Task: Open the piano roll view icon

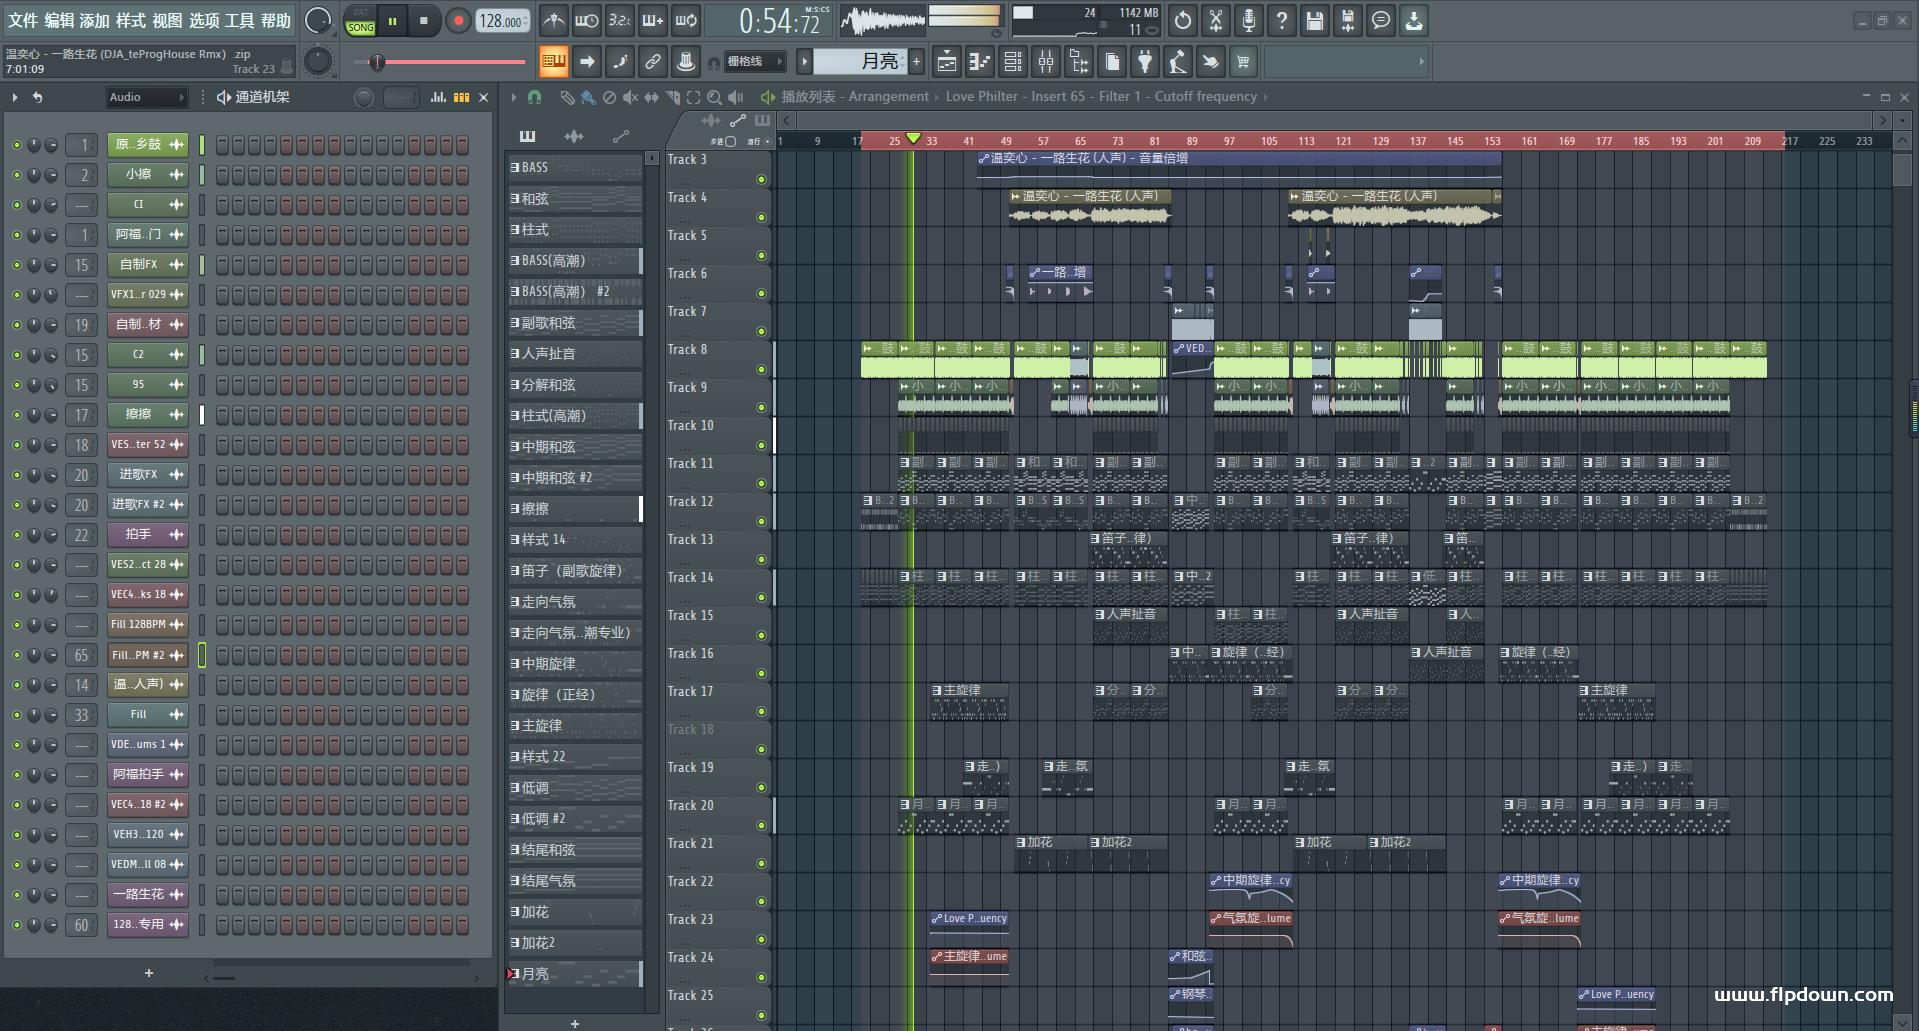Action: tap(980, 62)
